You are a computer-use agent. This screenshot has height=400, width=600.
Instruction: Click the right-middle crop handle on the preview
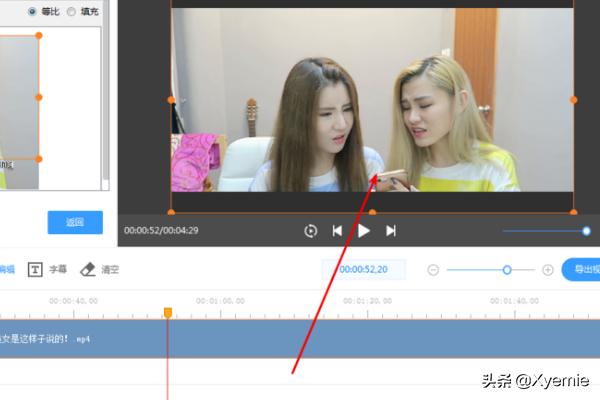(573, 100)
